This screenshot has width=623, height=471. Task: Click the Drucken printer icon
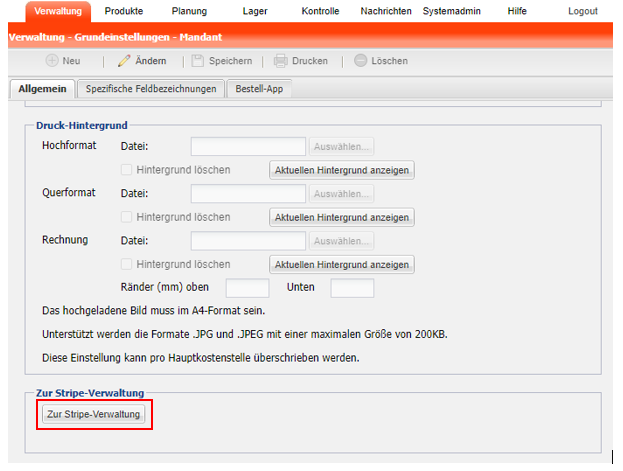282,61
